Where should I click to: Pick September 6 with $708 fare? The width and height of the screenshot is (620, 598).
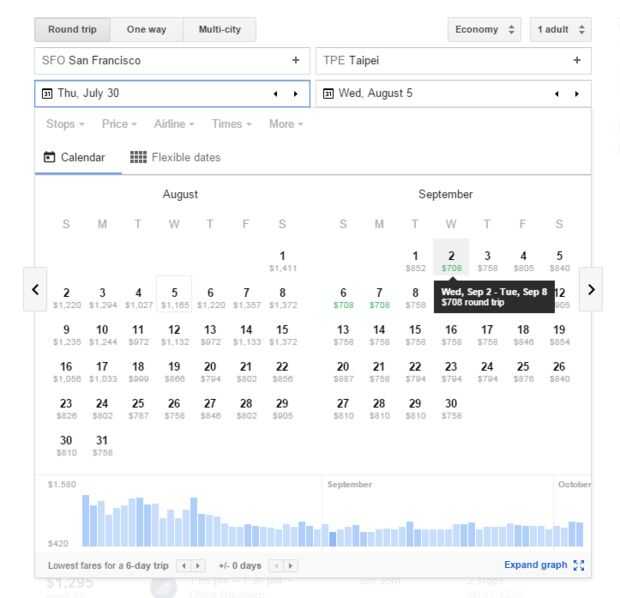[x=343, y=296]
